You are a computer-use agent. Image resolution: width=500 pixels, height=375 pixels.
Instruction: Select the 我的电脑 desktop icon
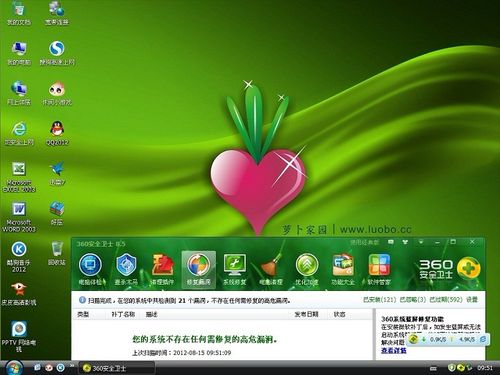19,53
